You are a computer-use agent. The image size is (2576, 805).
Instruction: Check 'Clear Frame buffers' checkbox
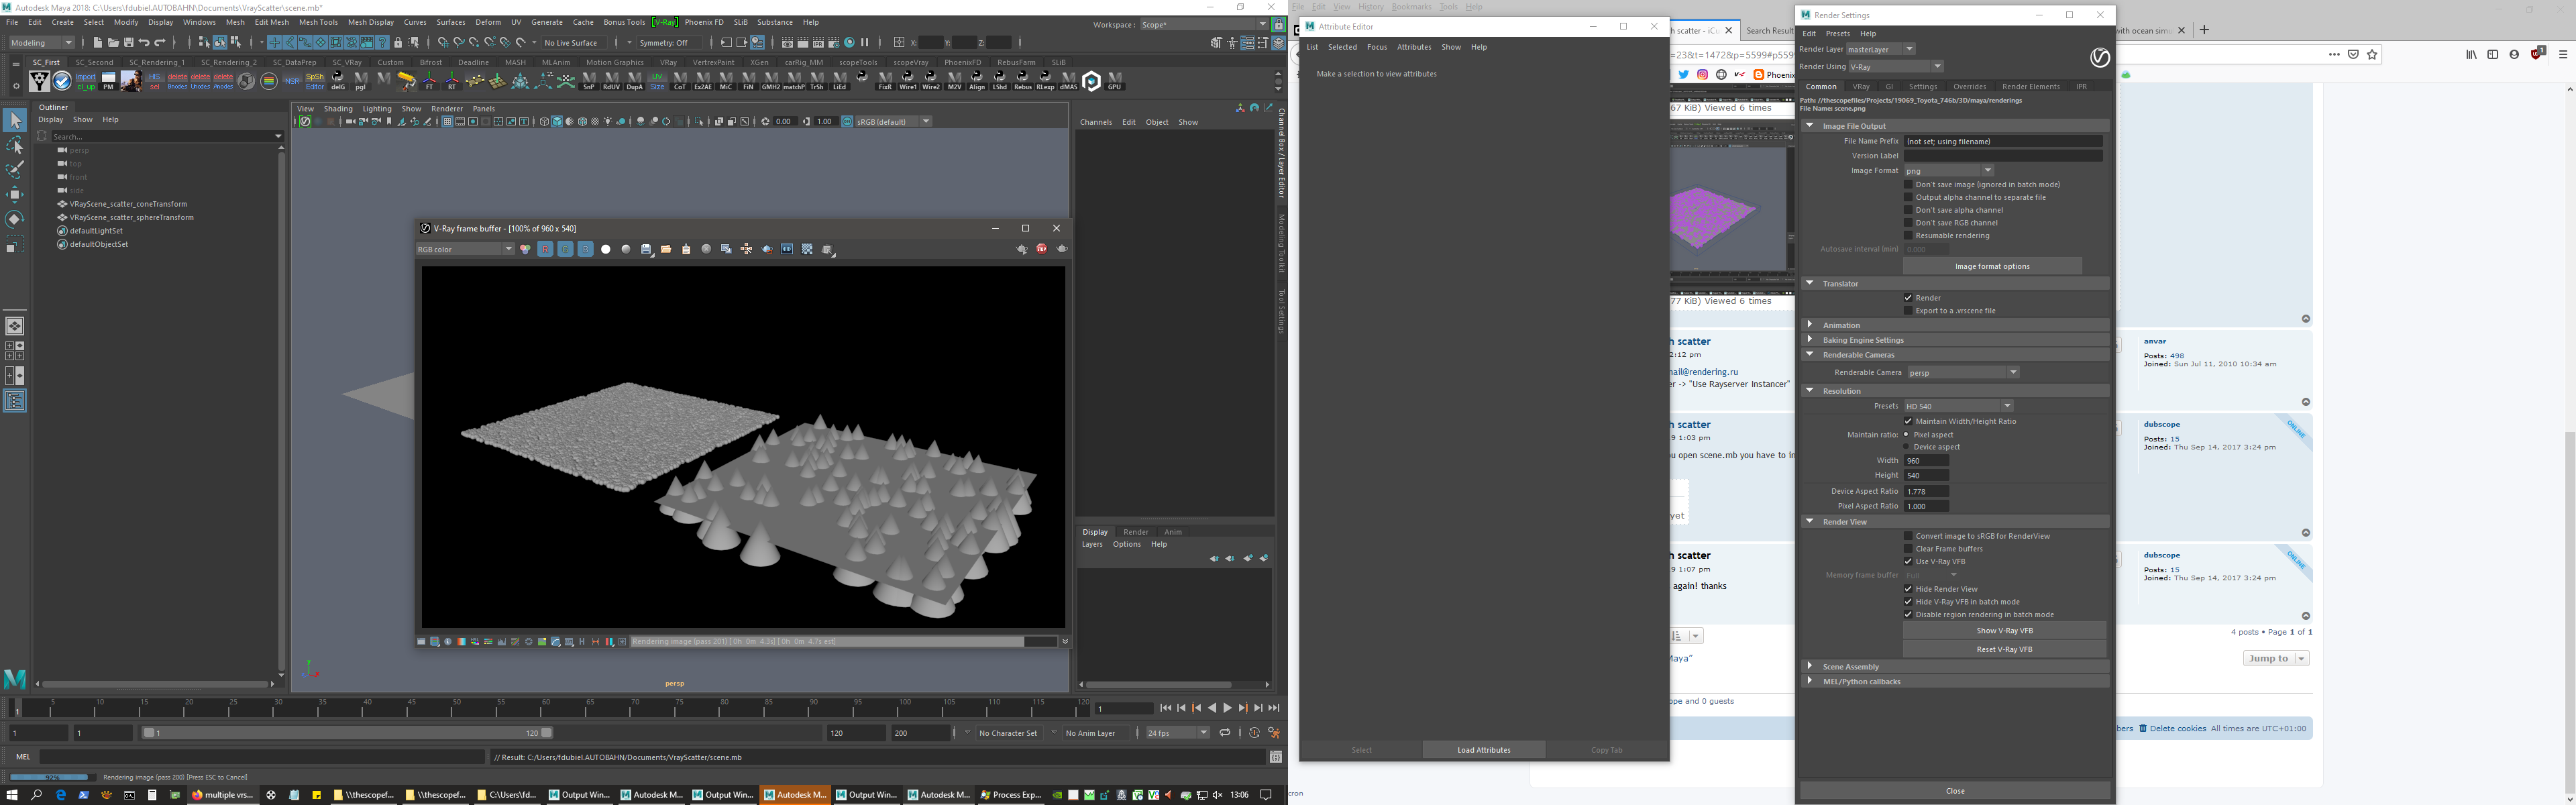(x=1908, y=548)
